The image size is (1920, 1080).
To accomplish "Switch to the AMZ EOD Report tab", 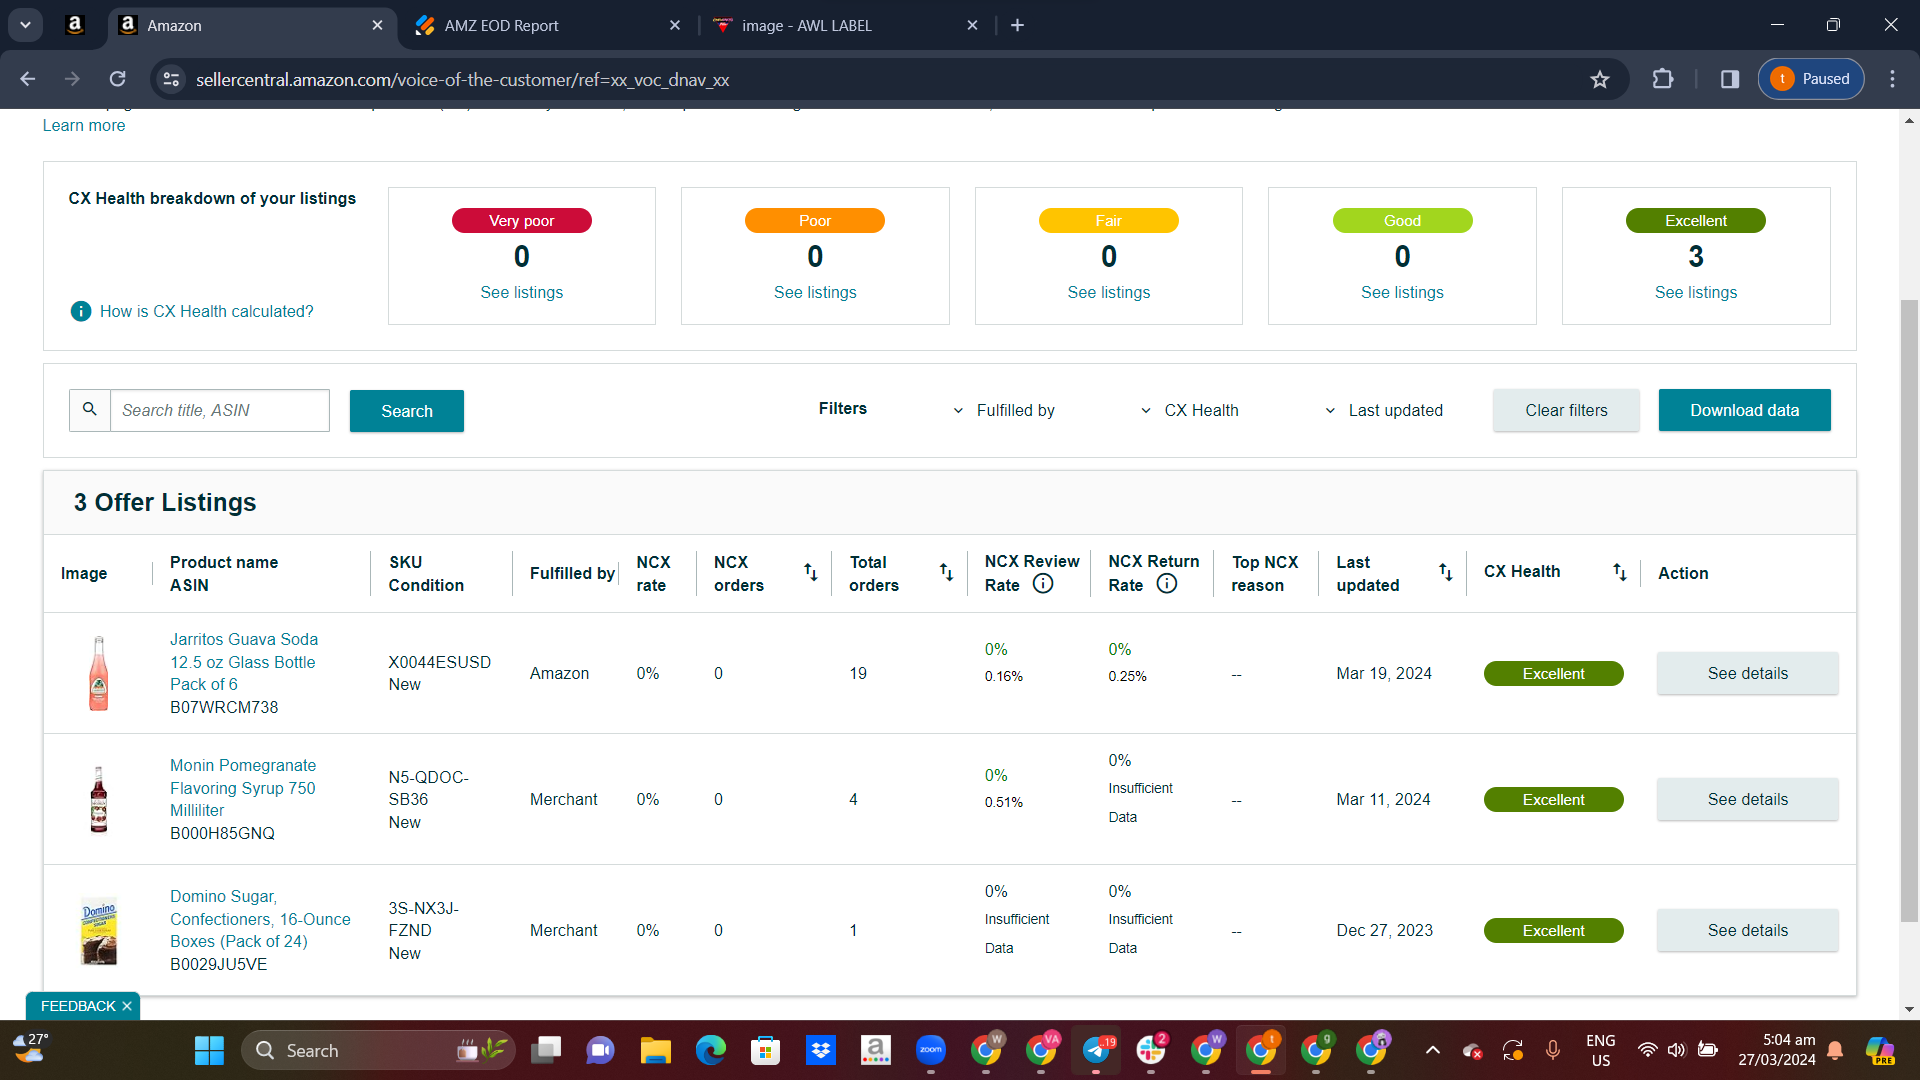I will coord(548,25).
